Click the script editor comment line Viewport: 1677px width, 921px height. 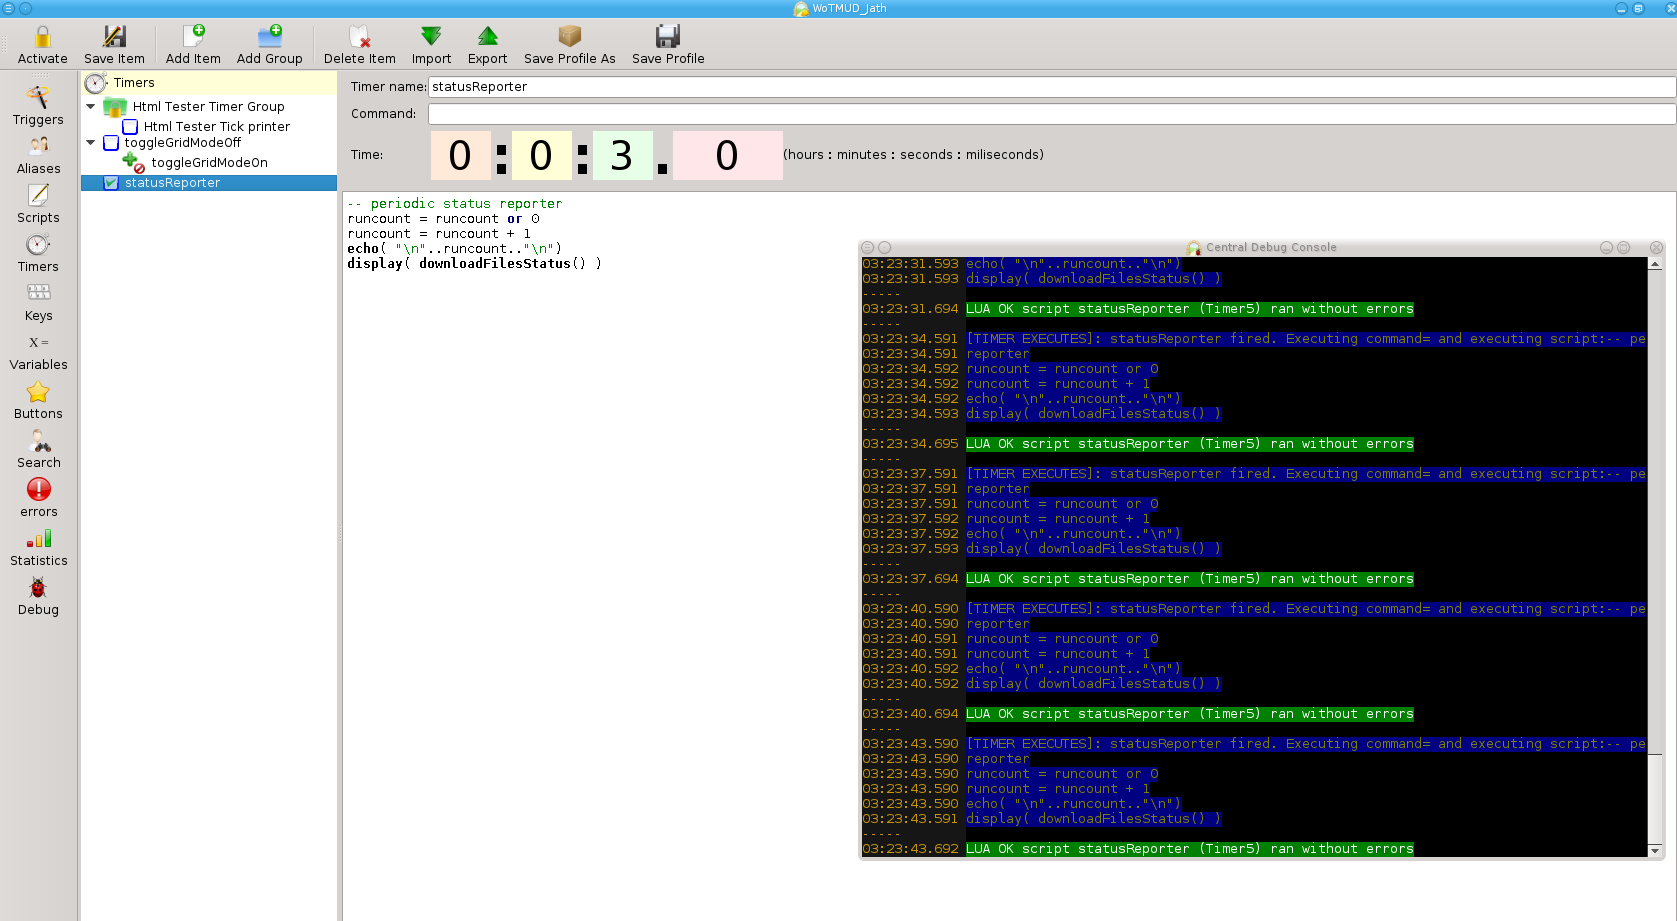[455, 204]
